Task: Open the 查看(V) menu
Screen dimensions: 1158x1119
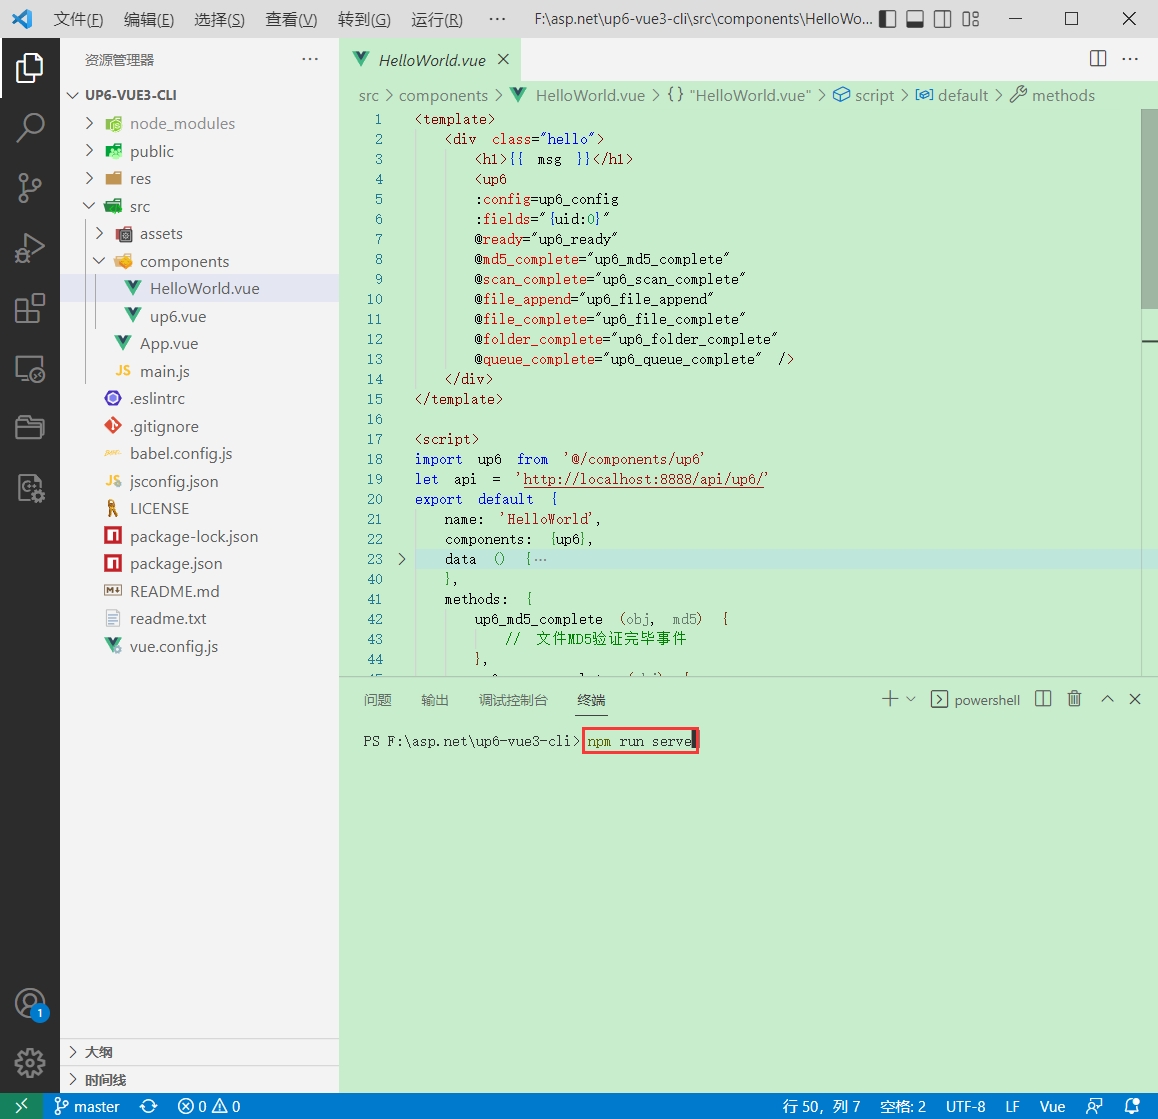Action: [x=291, y=19]
